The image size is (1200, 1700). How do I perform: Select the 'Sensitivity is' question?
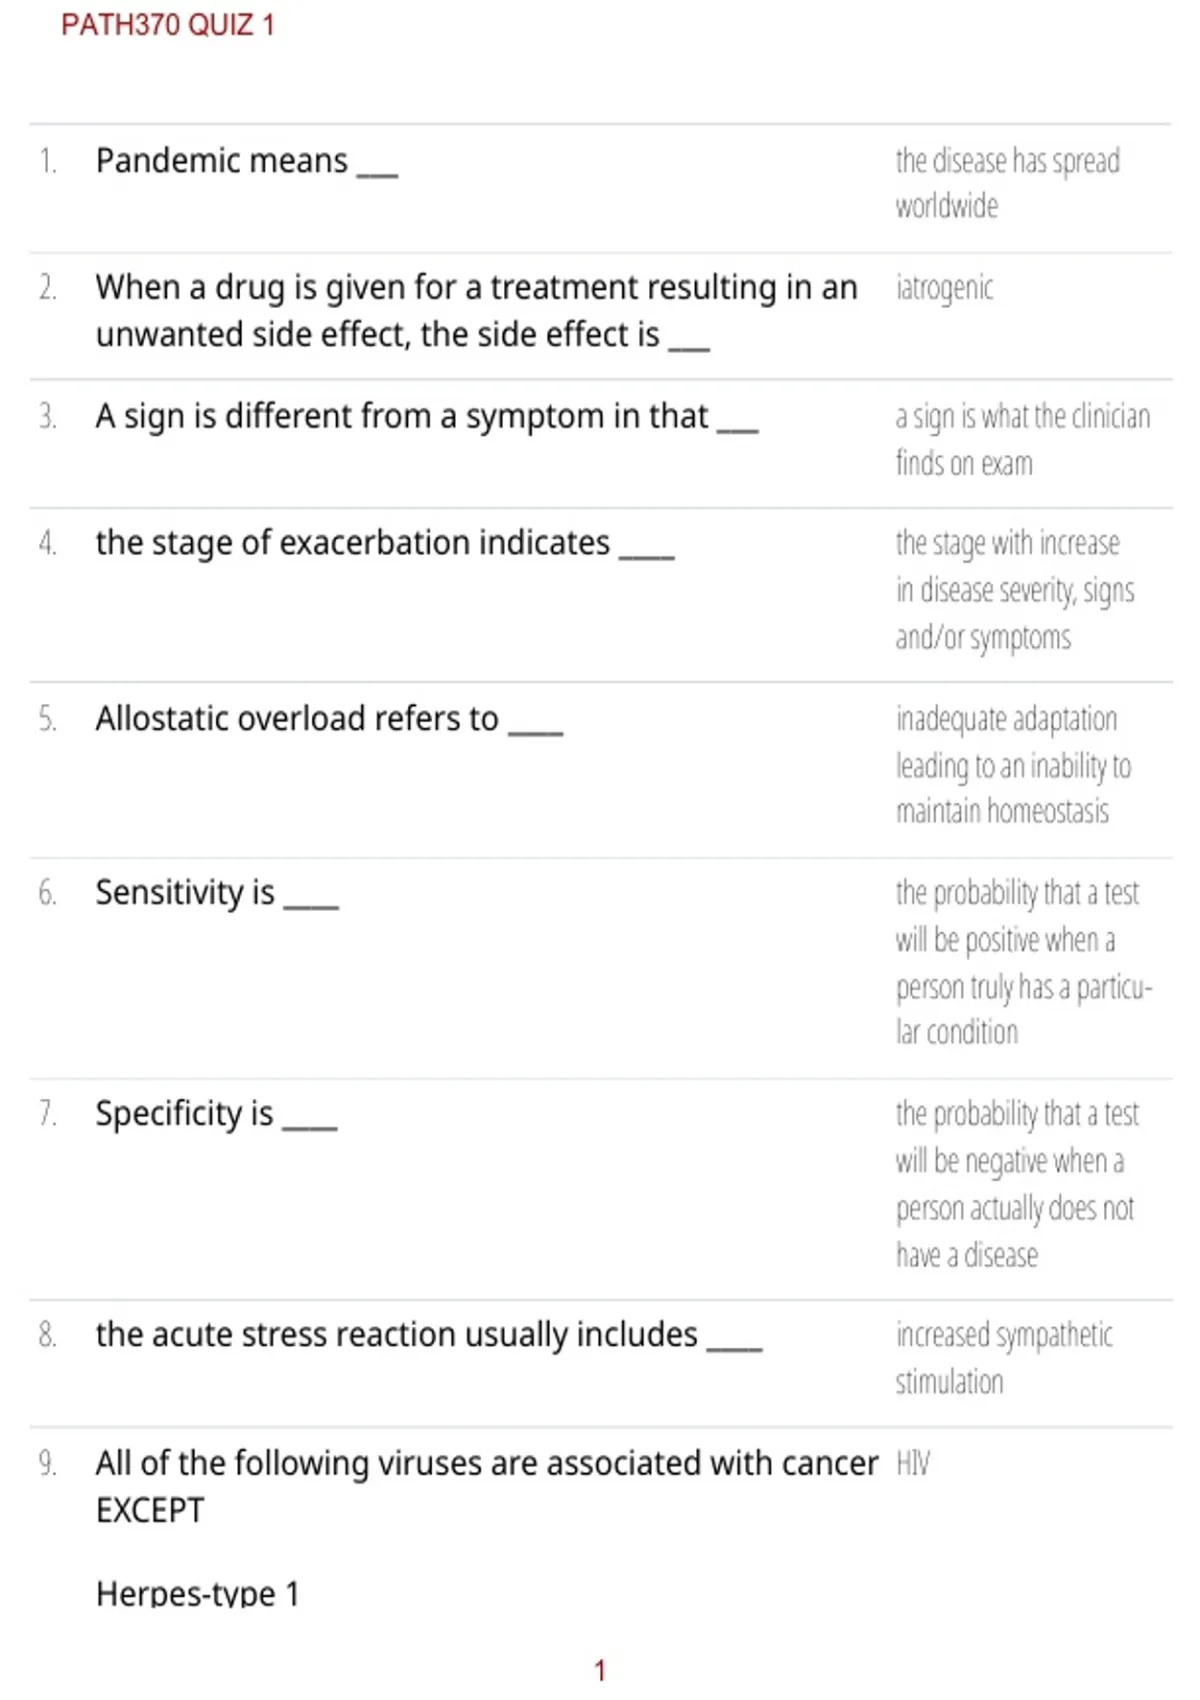point(217,893)
